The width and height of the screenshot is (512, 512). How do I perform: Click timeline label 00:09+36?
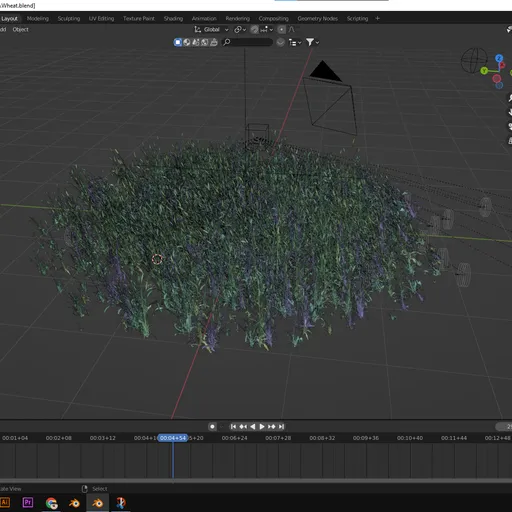(366, 438)
